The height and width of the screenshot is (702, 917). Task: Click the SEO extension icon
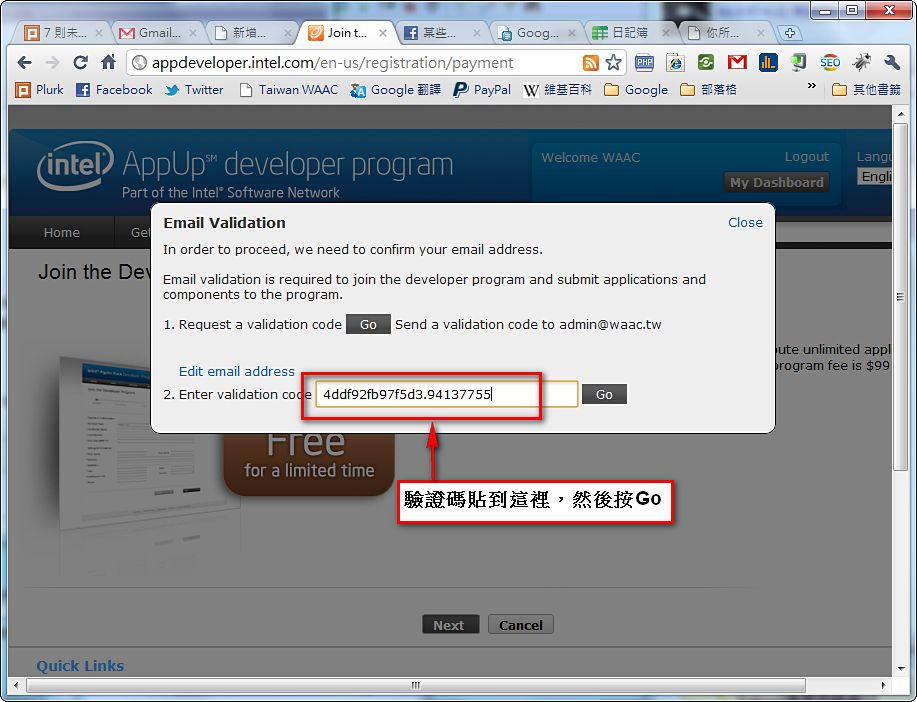(x=830, y=62)
